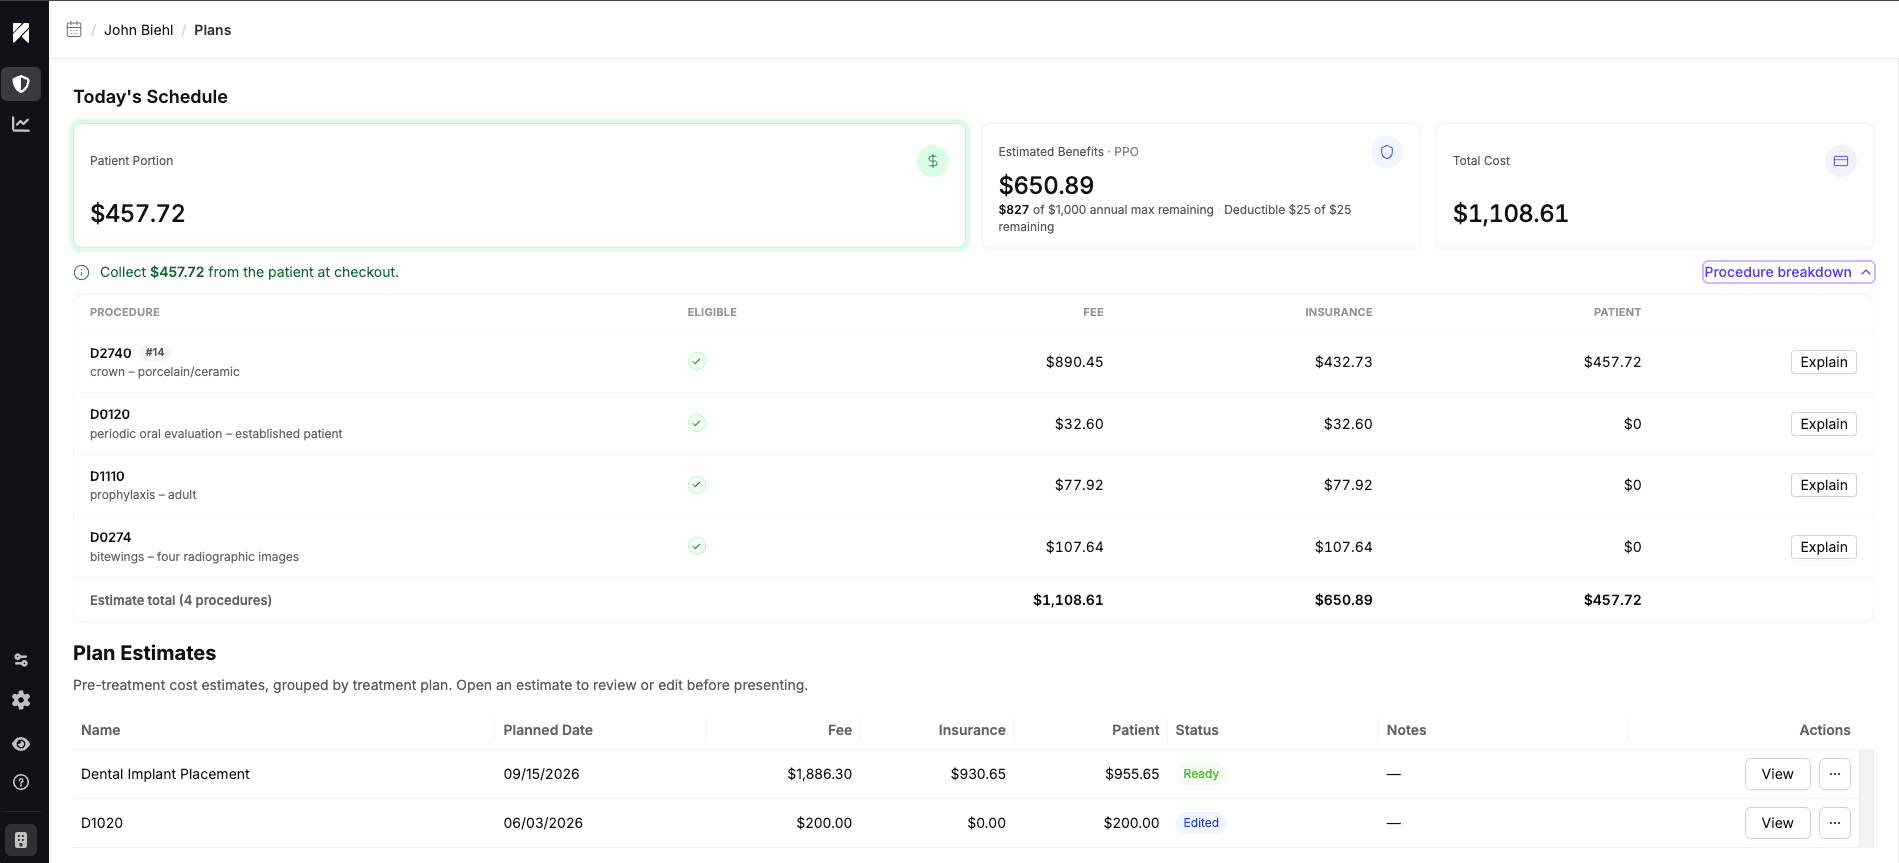
Task: Open more actions for Dental Implant Placement
Action: pos(1835,774)
